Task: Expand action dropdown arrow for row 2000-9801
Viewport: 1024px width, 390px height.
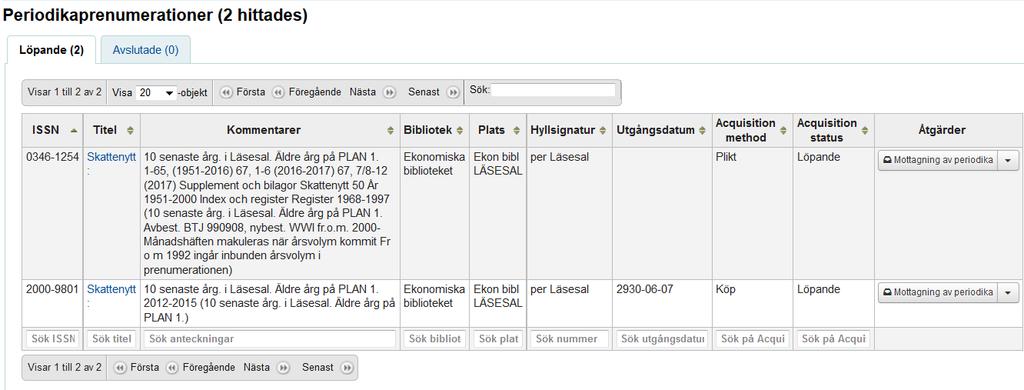Action: coord(1008,293)
